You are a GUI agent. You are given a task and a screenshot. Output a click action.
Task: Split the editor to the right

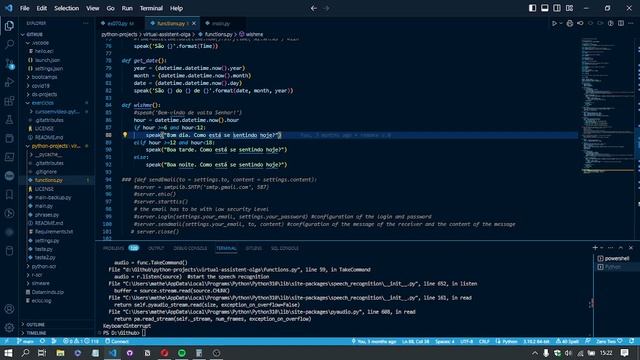point(621,24)
